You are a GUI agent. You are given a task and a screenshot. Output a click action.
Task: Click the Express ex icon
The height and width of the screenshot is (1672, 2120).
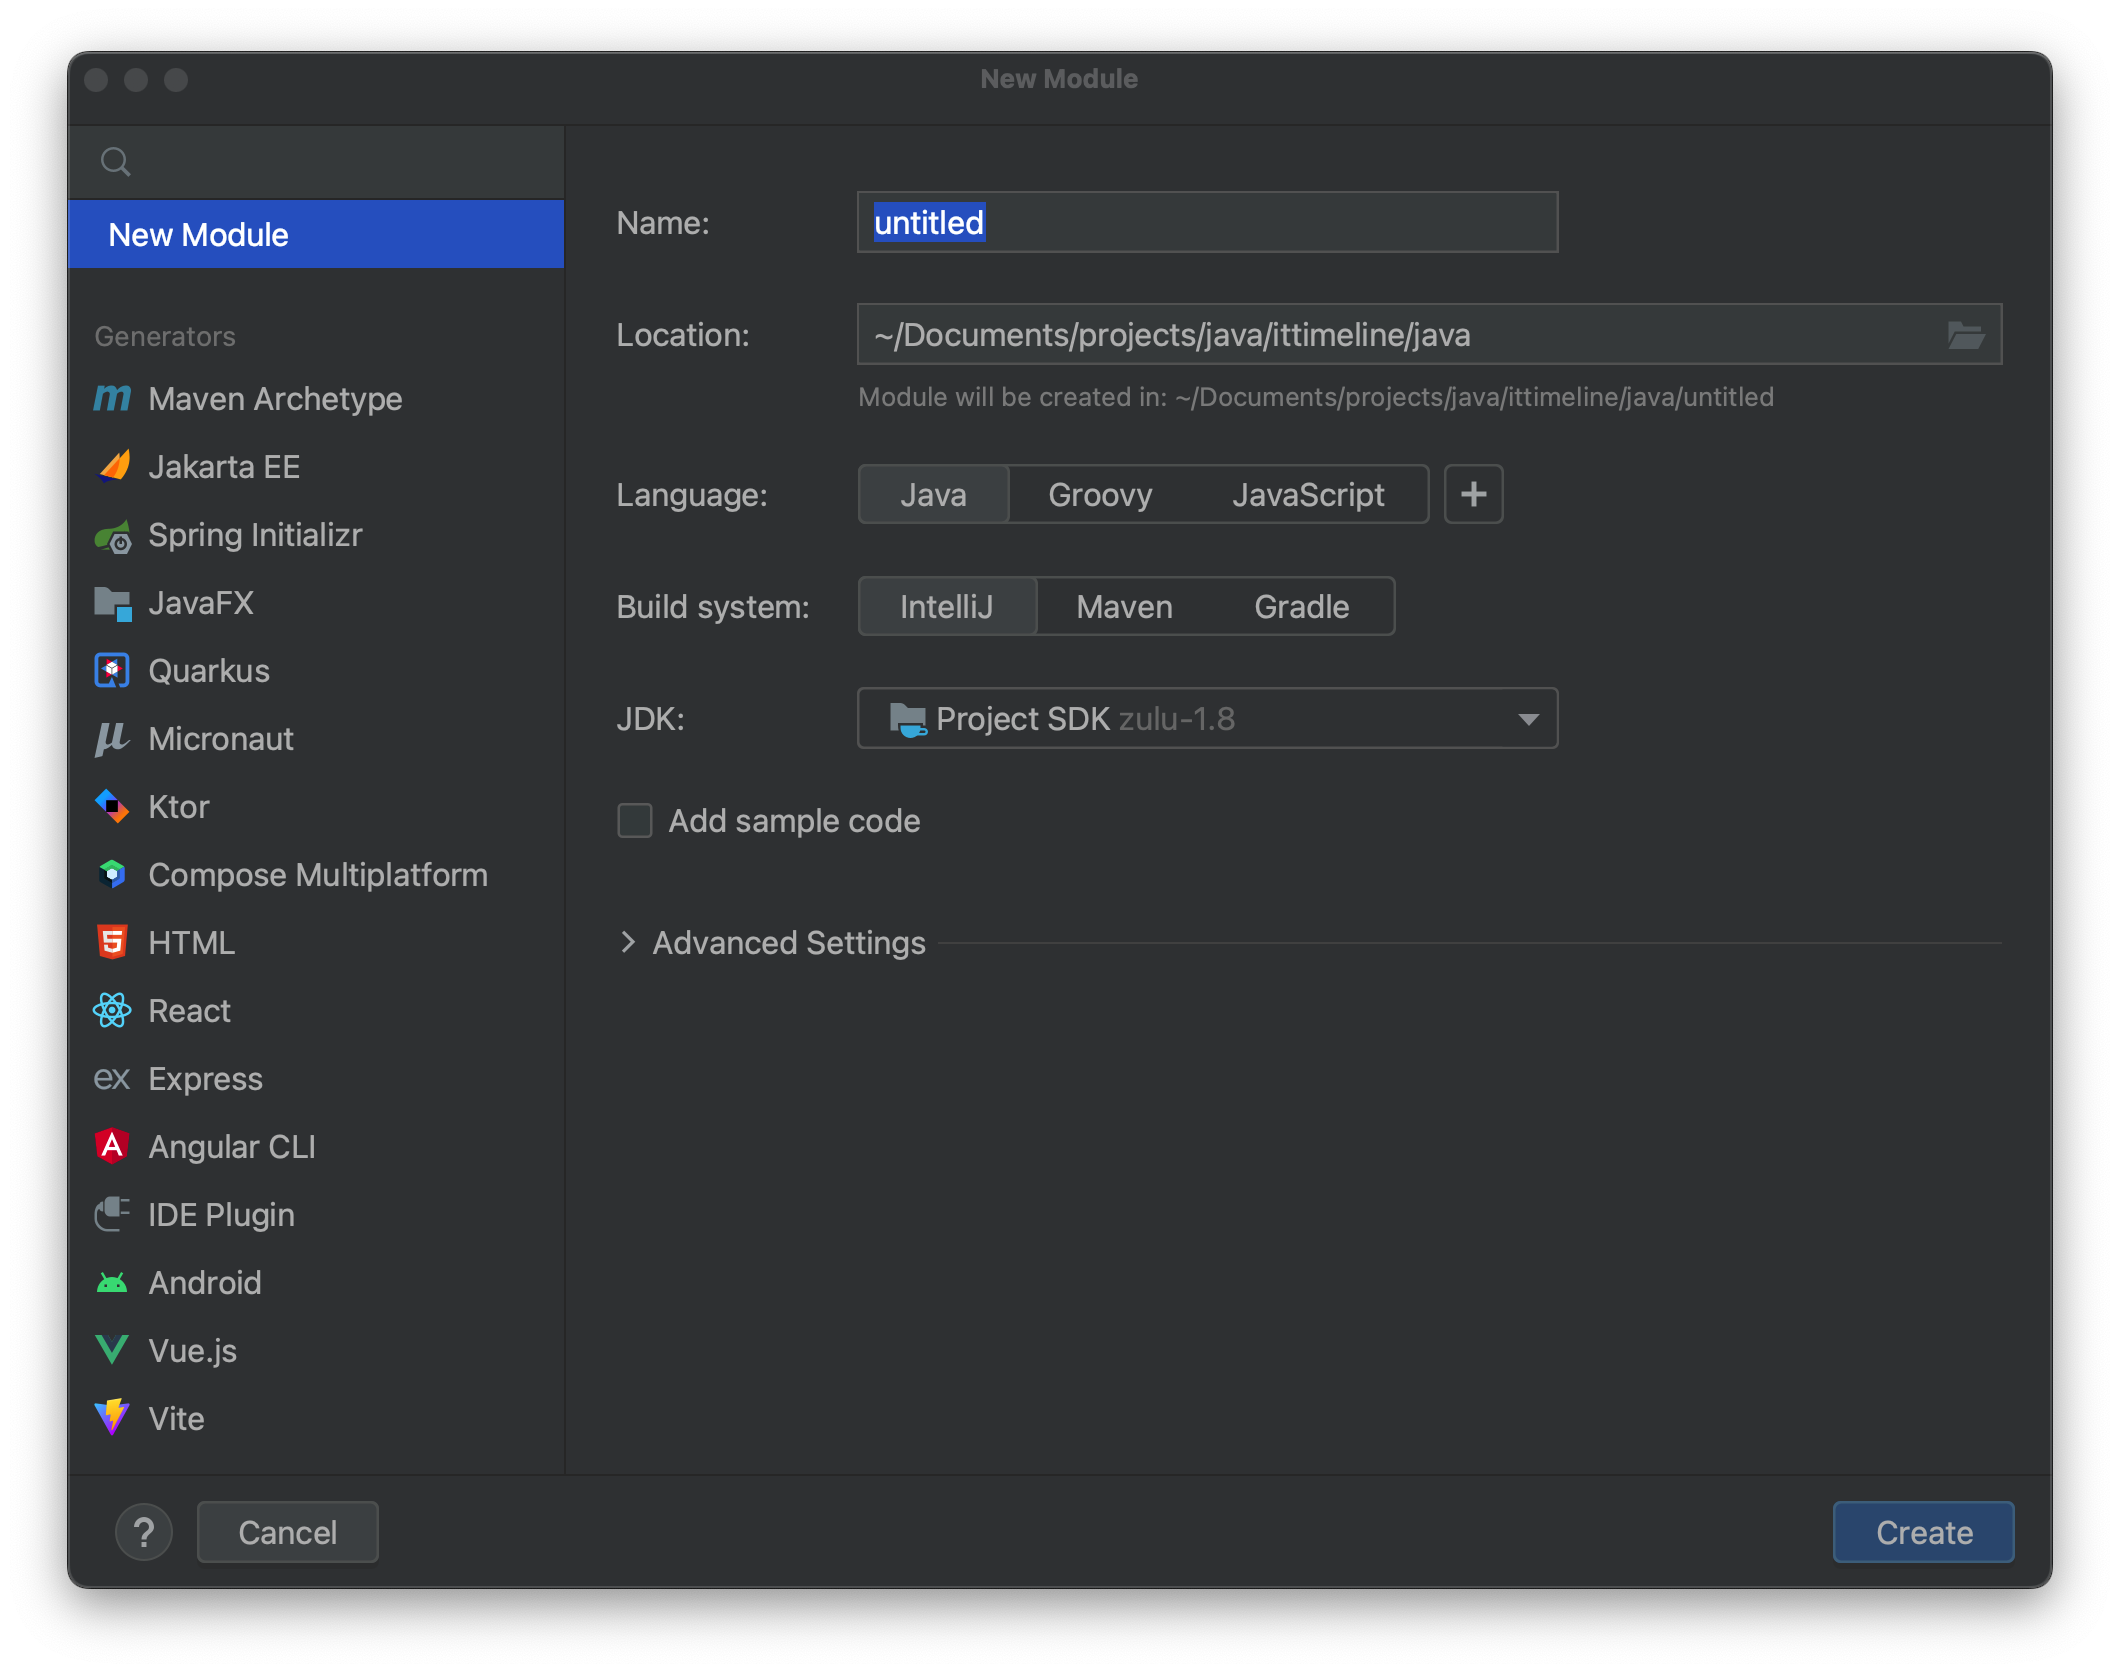[x=112, y=1079]
